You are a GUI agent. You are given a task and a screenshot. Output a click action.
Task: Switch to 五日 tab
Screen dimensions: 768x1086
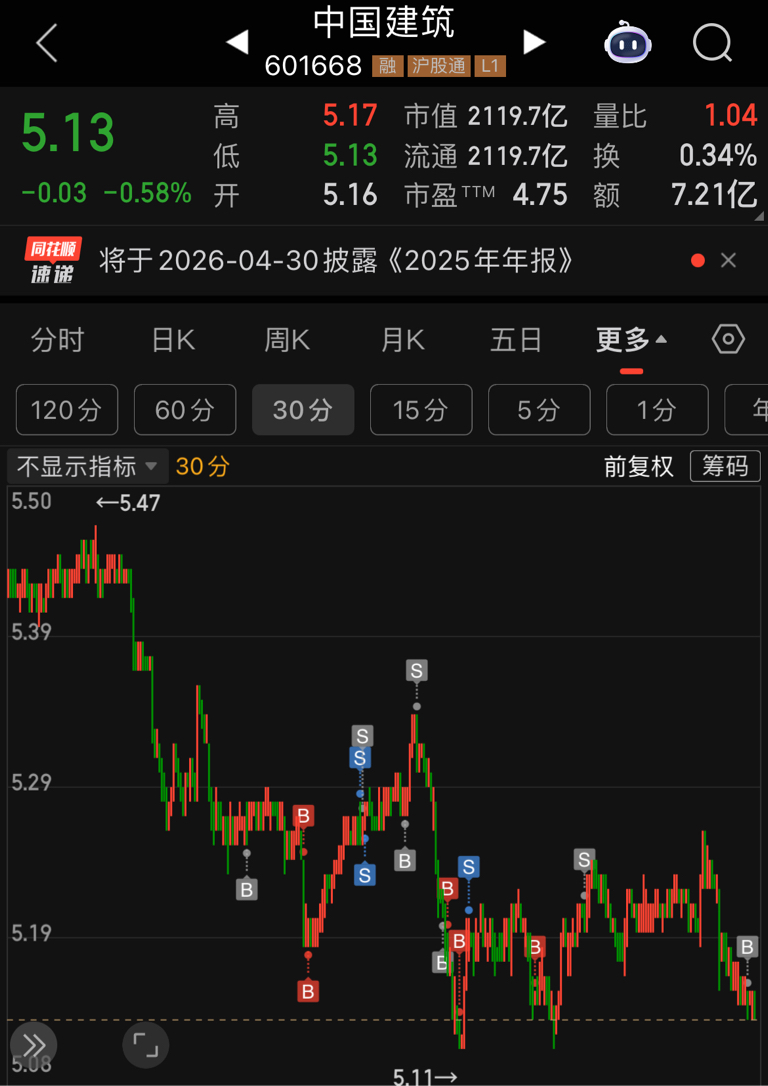516,341
